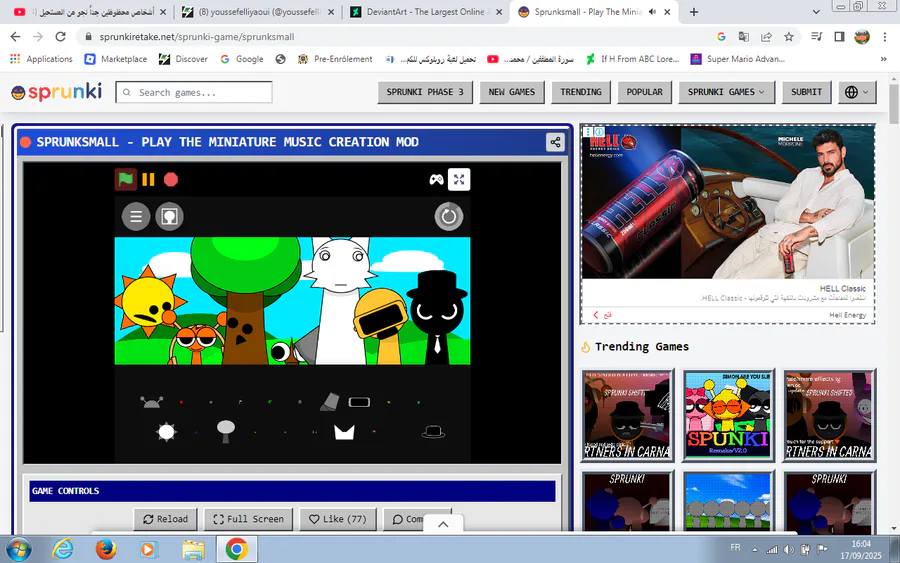Open Firefox from the taskbar
The height and width of the screenshot is (563, 900).
(106, 549)
